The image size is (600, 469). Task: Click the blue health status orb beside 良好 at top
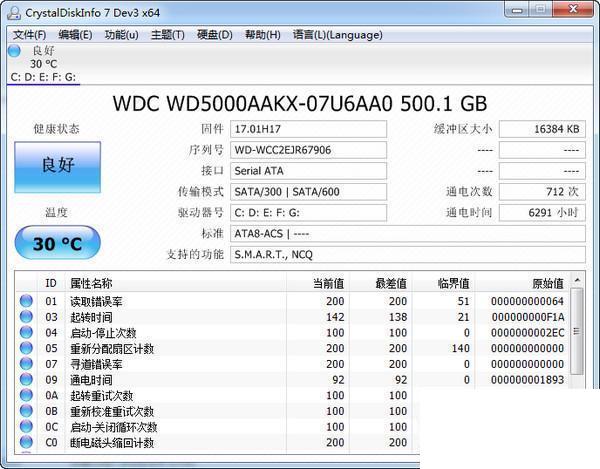[x=14, y=50]
